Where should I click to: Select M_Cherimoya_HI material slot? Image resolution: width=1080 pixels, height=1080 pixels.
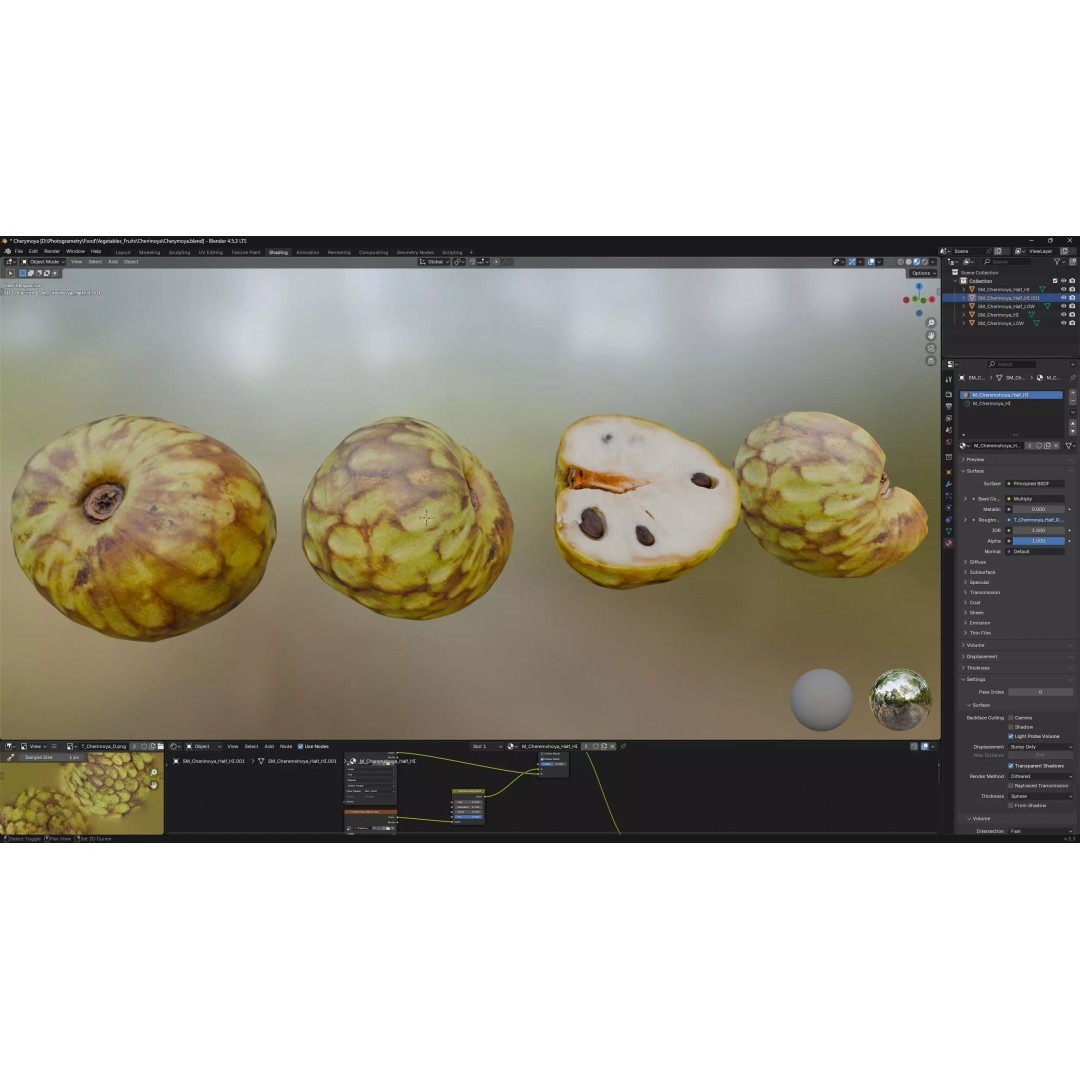1010,404
